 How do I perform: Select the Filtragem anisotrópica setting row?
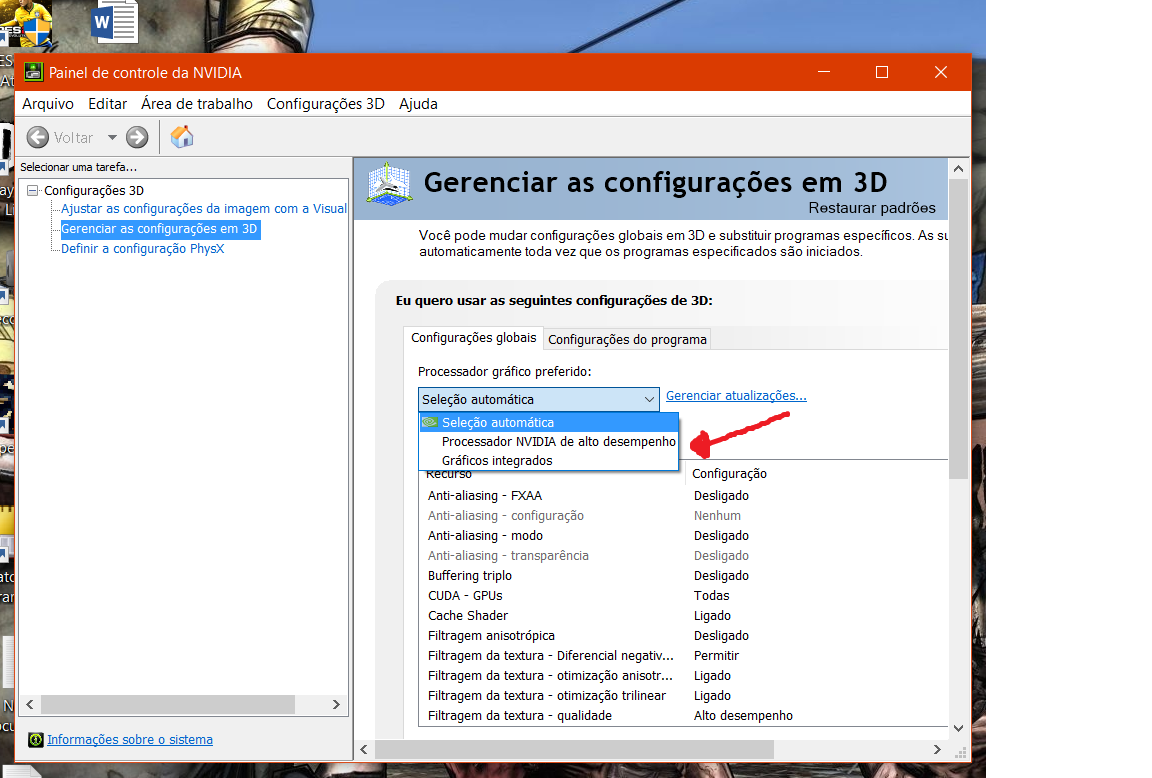(x=683, y=635)
